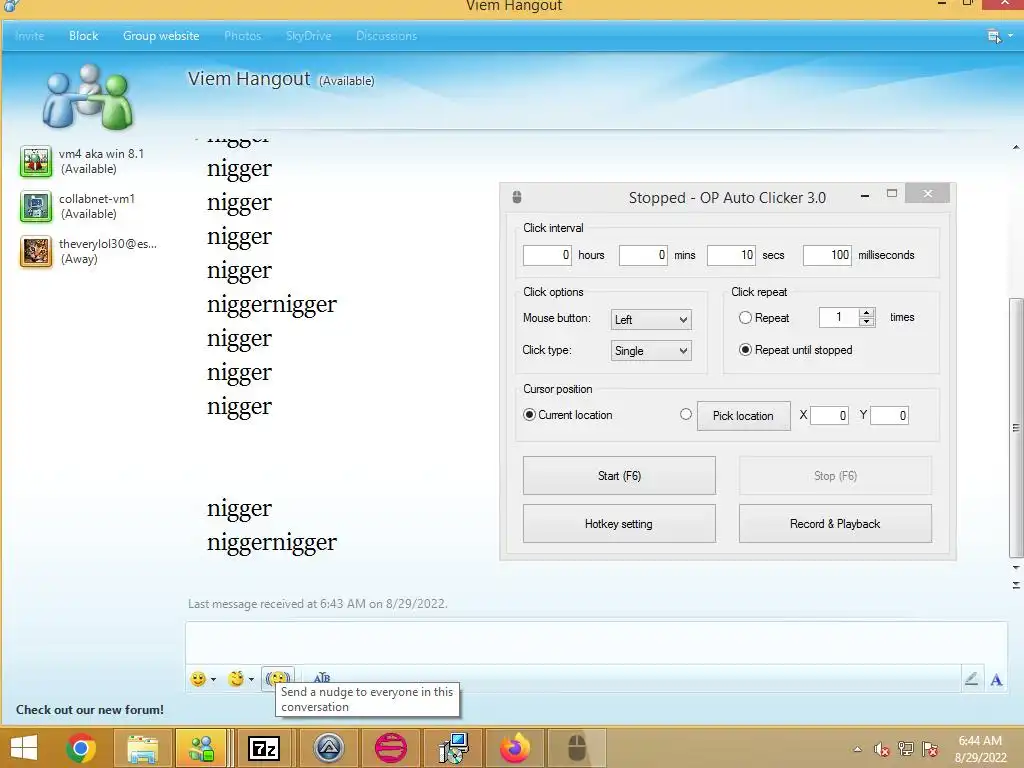This screenshot has height=768, width=1024.
Task: Click the Pick location button
Action: 743,416
